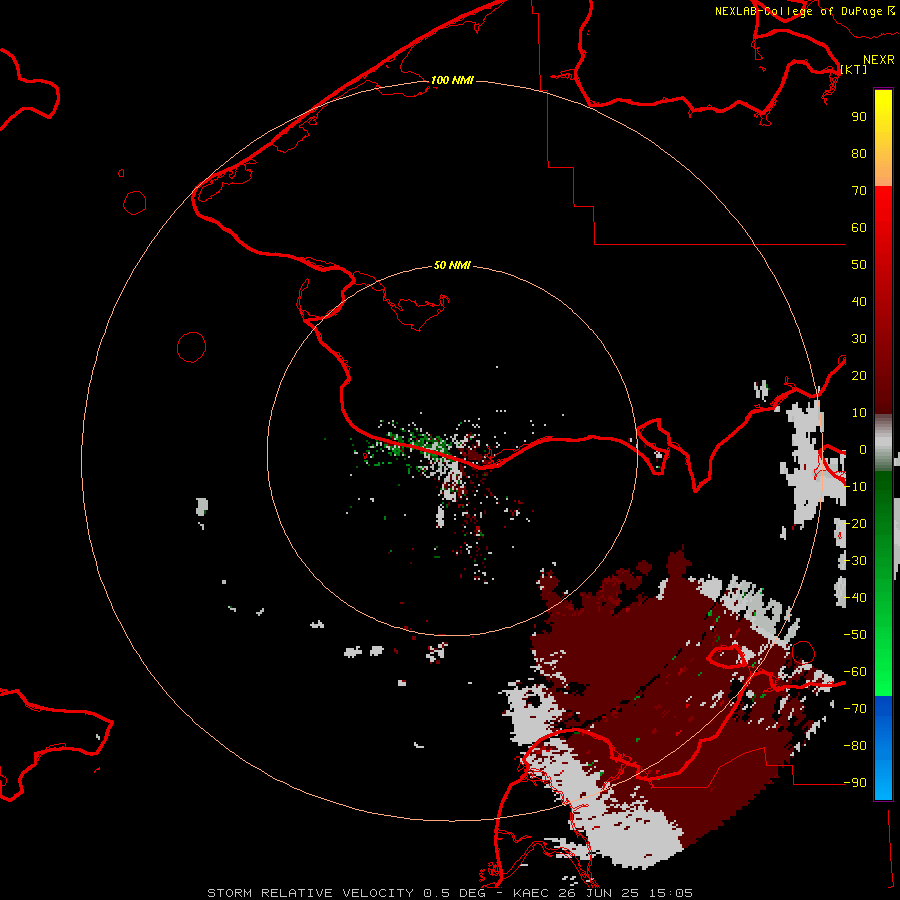Click the "100 NMI" range ring label
This screenshot has height=900, width=900.
452,80
